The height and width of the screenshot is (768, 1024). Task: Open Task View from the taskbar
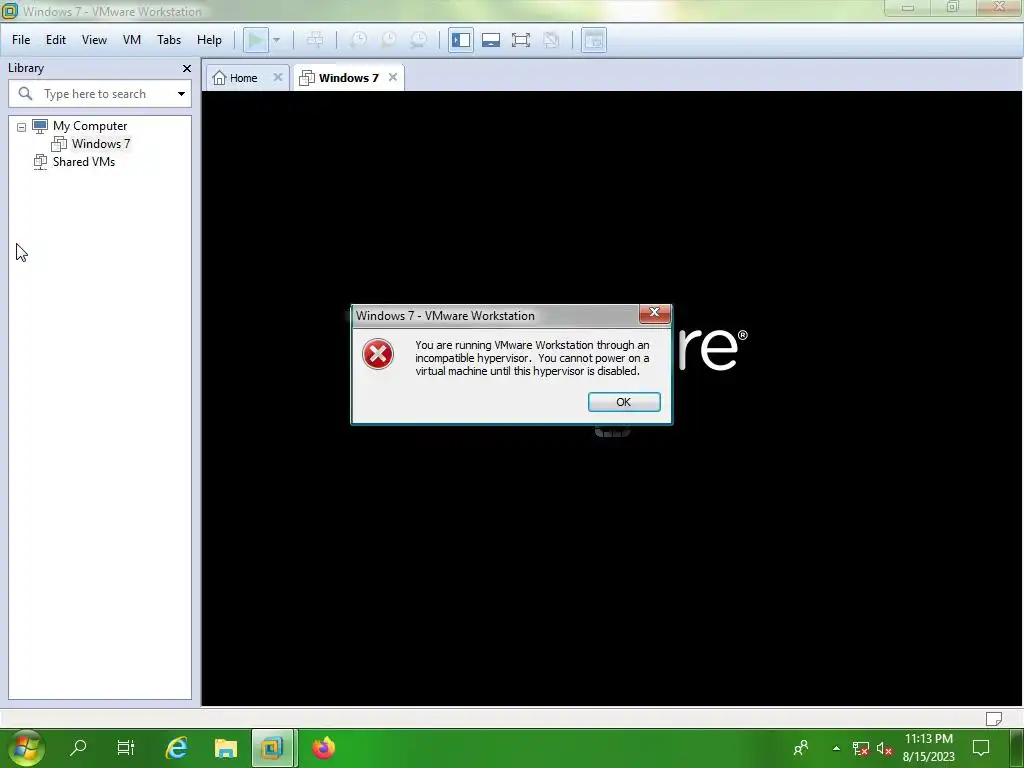[x=125, y=747]
